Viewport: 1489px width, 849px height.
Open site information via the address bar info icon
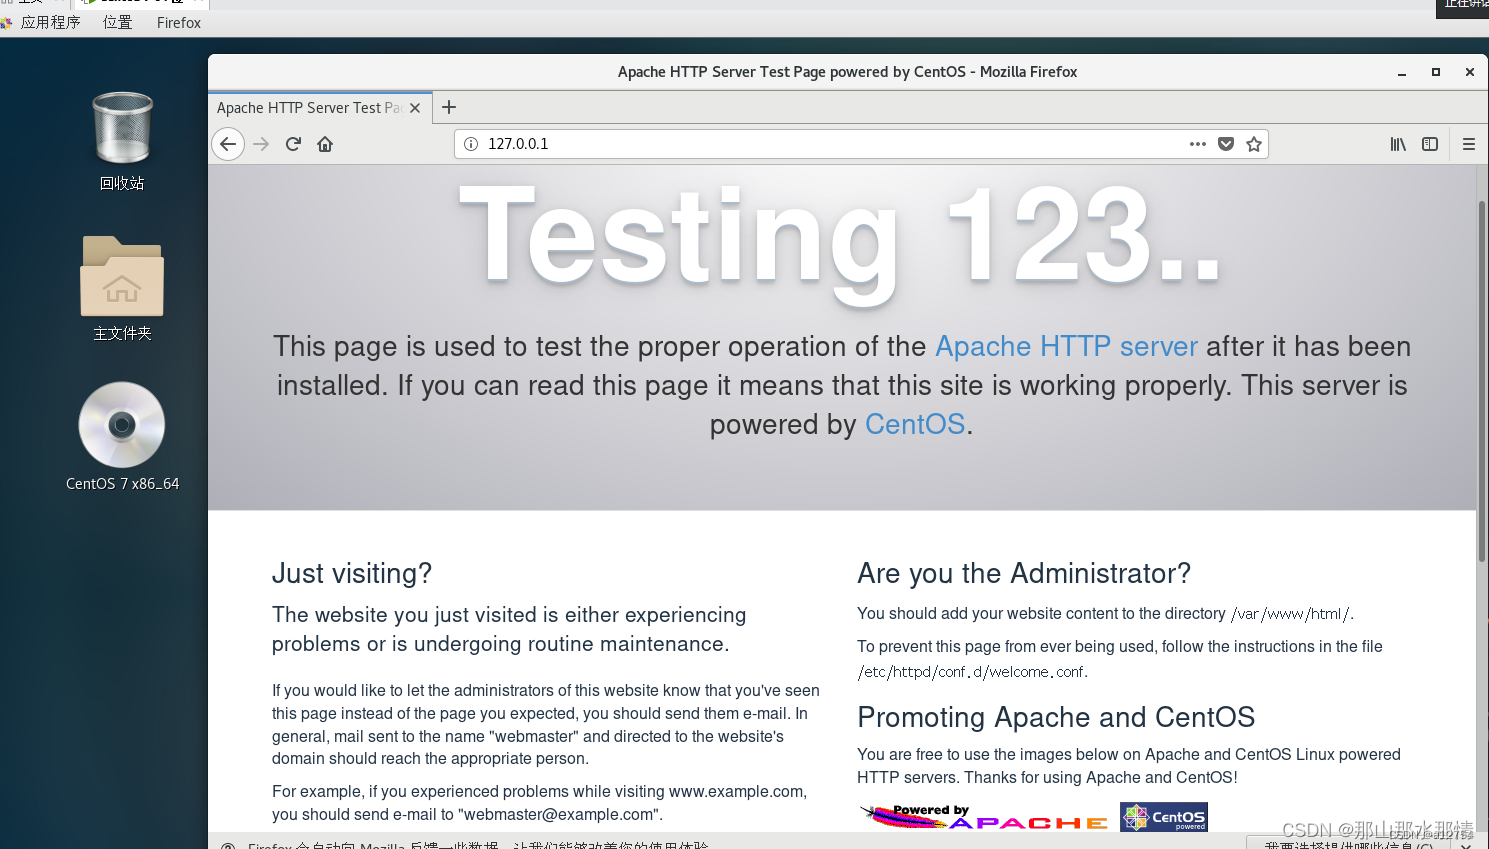pos(470,143)
